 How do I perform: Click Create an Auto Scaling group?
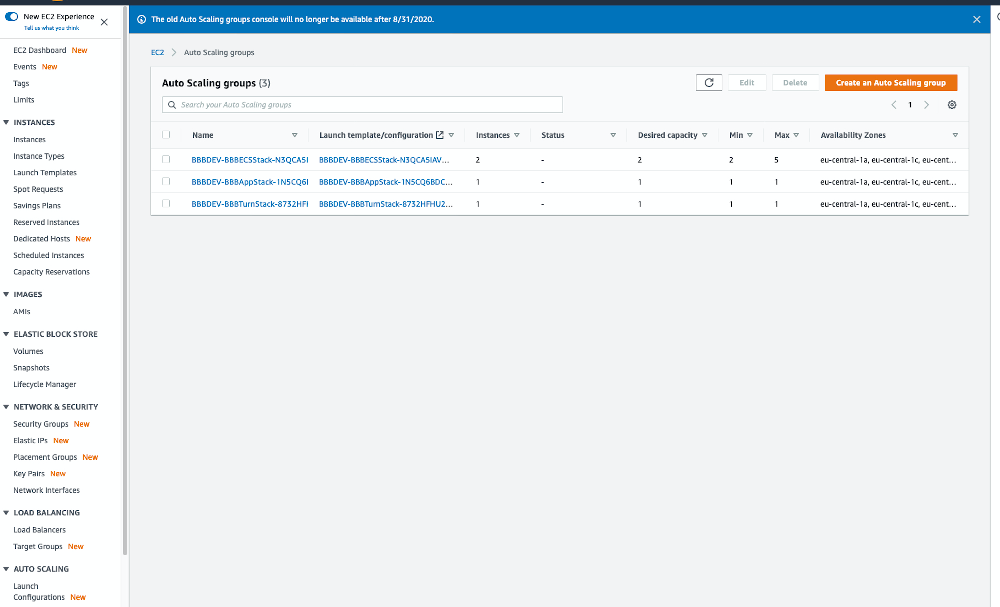[891, 82]
